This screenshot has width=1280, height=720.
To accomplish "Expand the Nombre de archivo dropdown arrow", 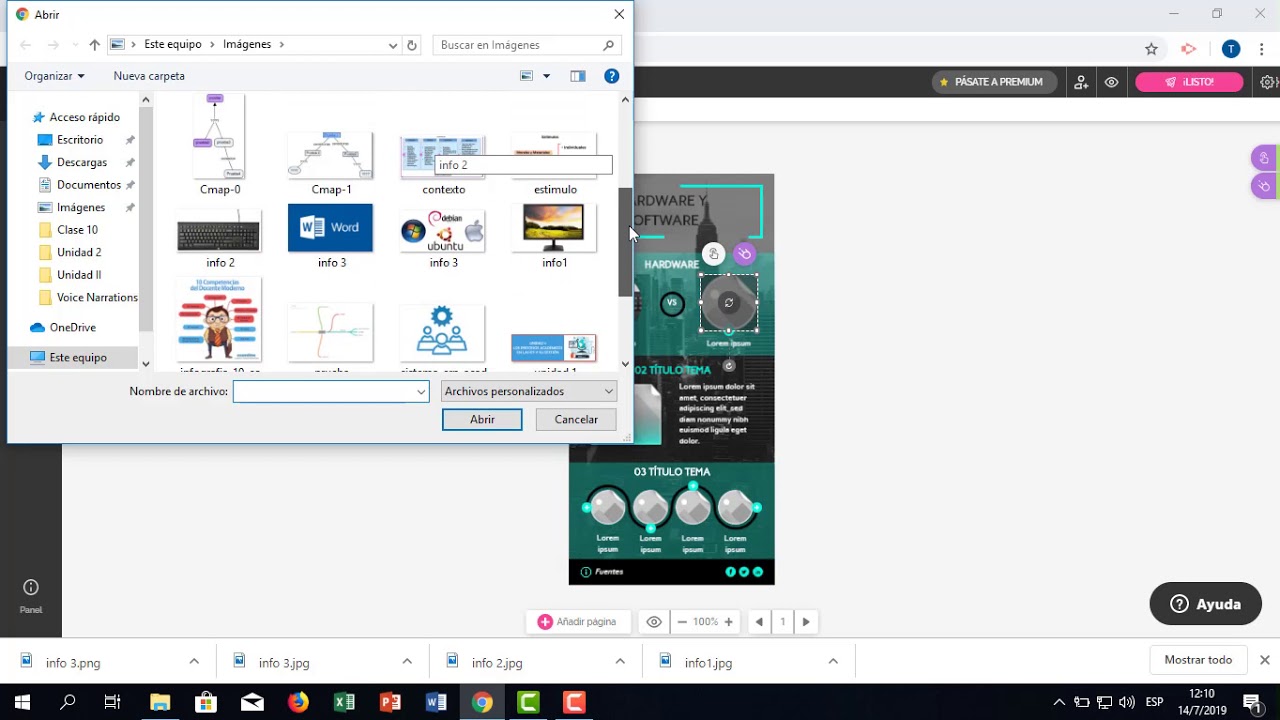I will point(422,392).
